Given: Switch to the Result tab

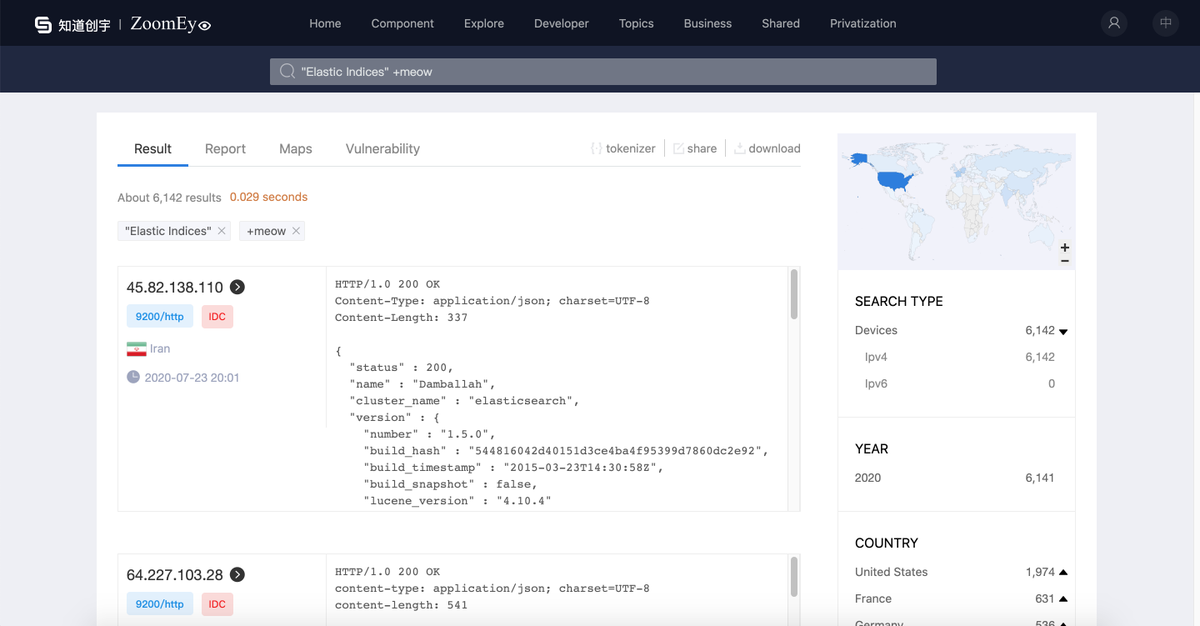Looking at the screenshot, I should point(153,149).
